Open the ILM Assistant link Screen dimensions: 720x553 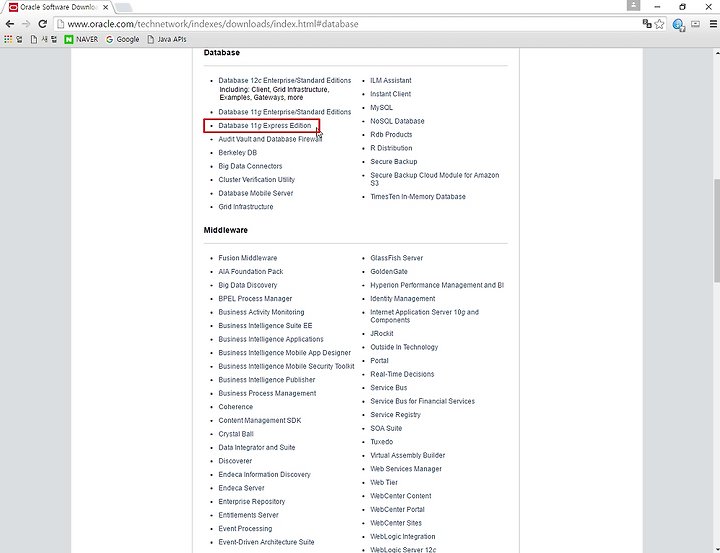[x=391, y=80]
